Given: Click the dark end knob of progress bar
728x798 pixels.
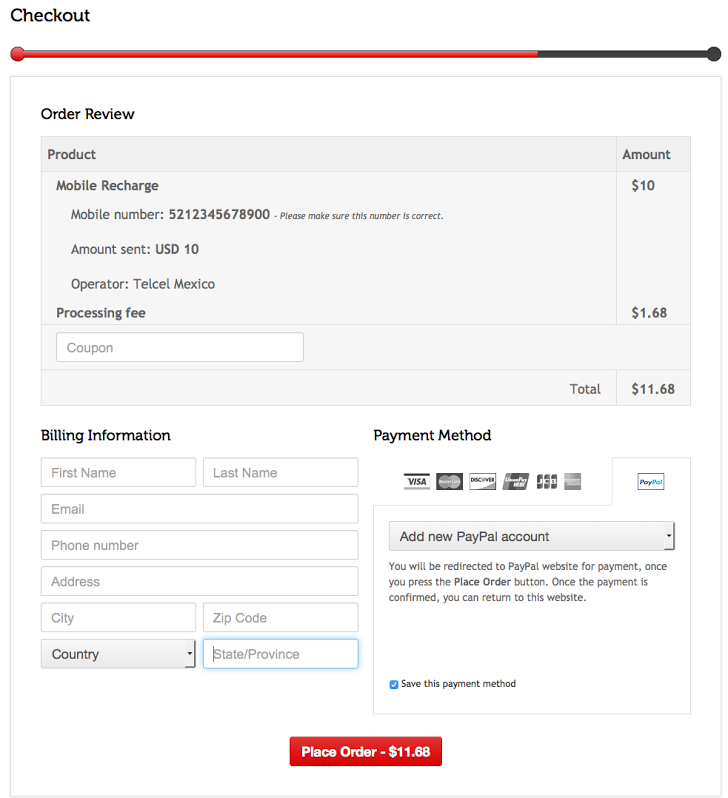Looking at the screenshot, I should [714, 54].
